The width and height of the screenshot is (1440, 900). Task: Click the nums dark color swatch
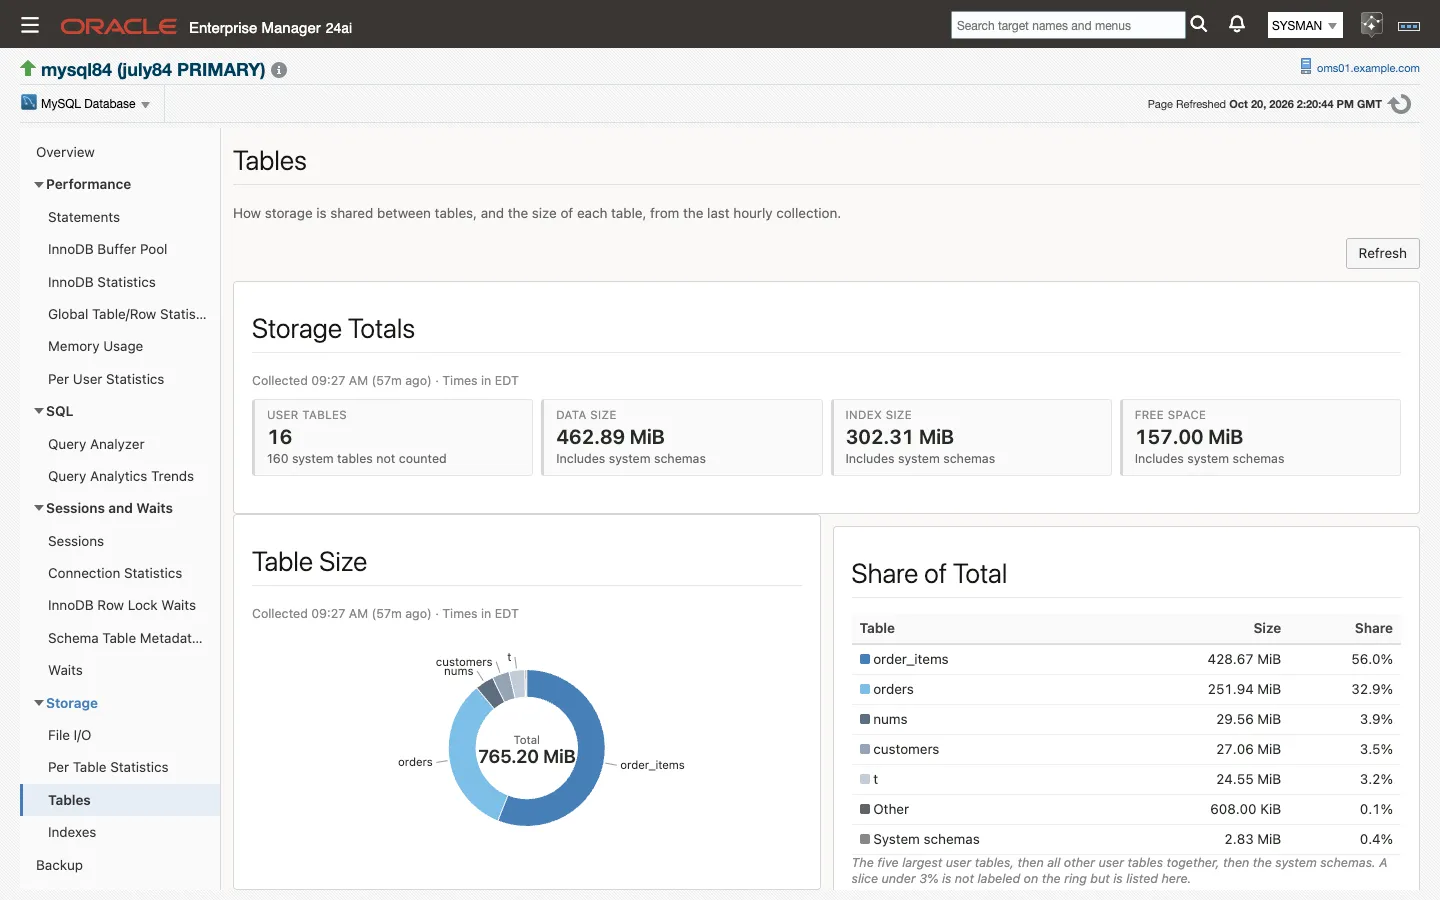point(865,719)
